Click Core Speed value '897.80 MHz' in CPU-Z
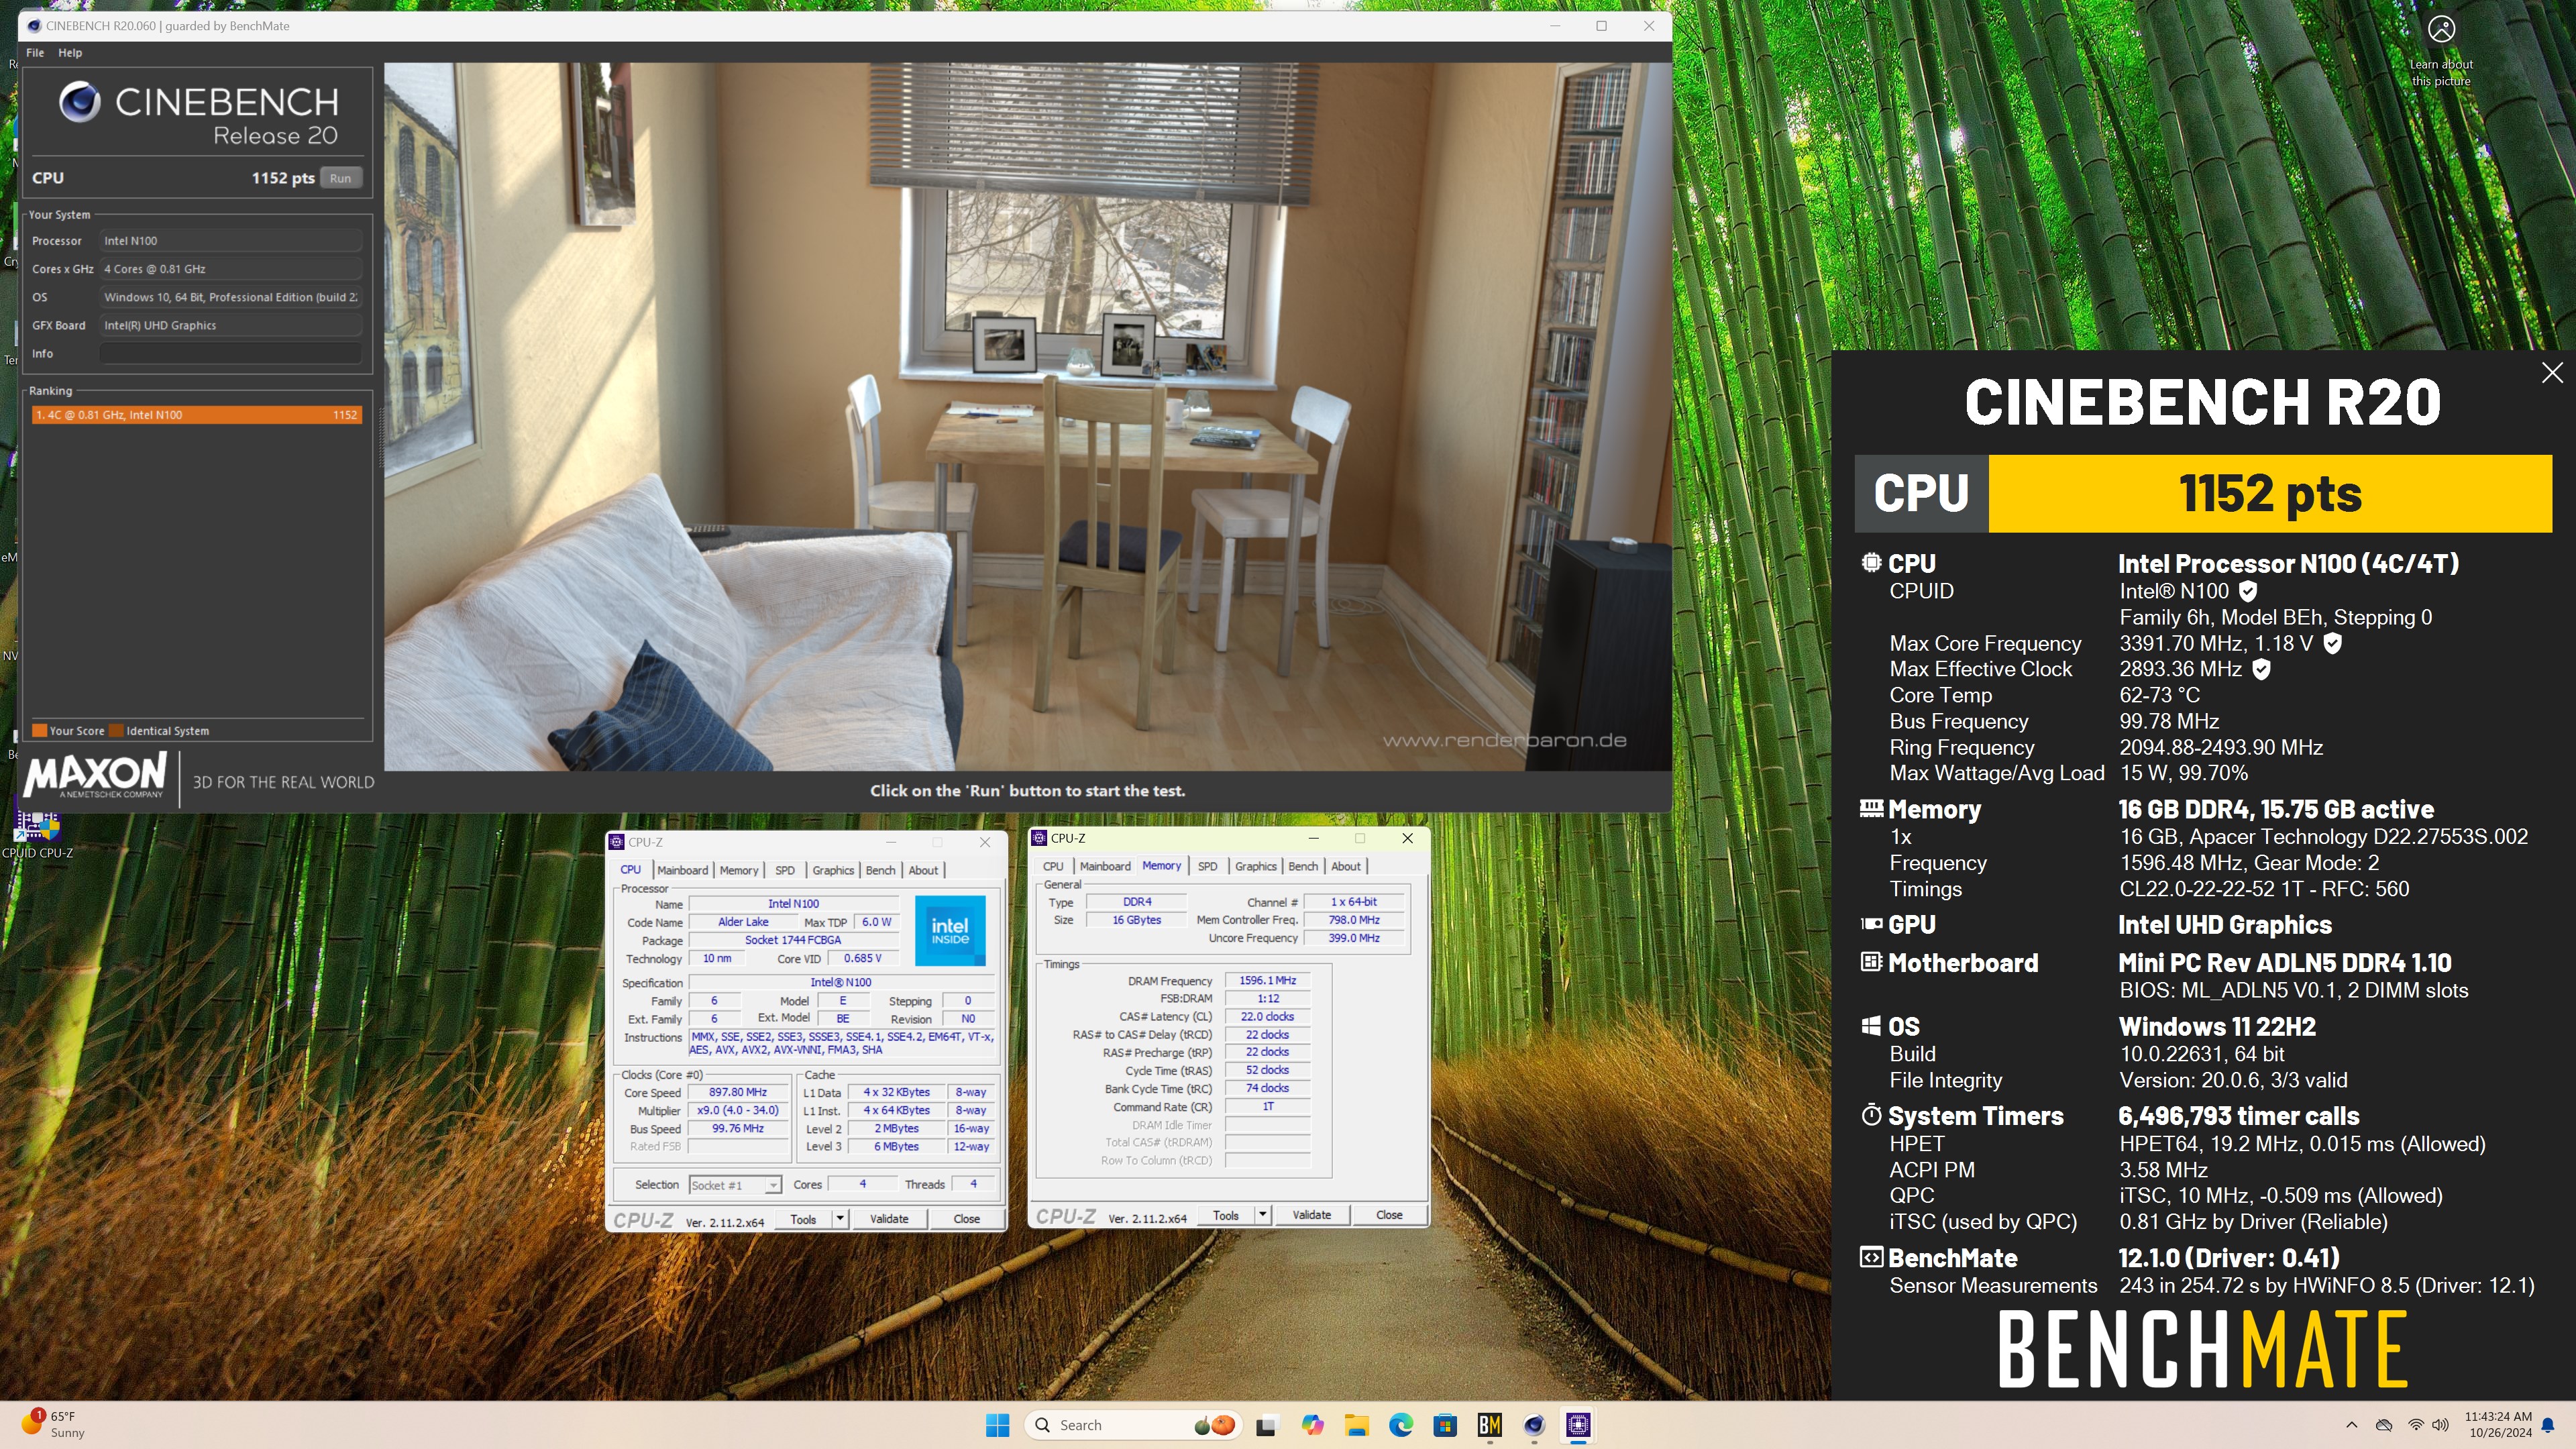 tap(738, 1092)
